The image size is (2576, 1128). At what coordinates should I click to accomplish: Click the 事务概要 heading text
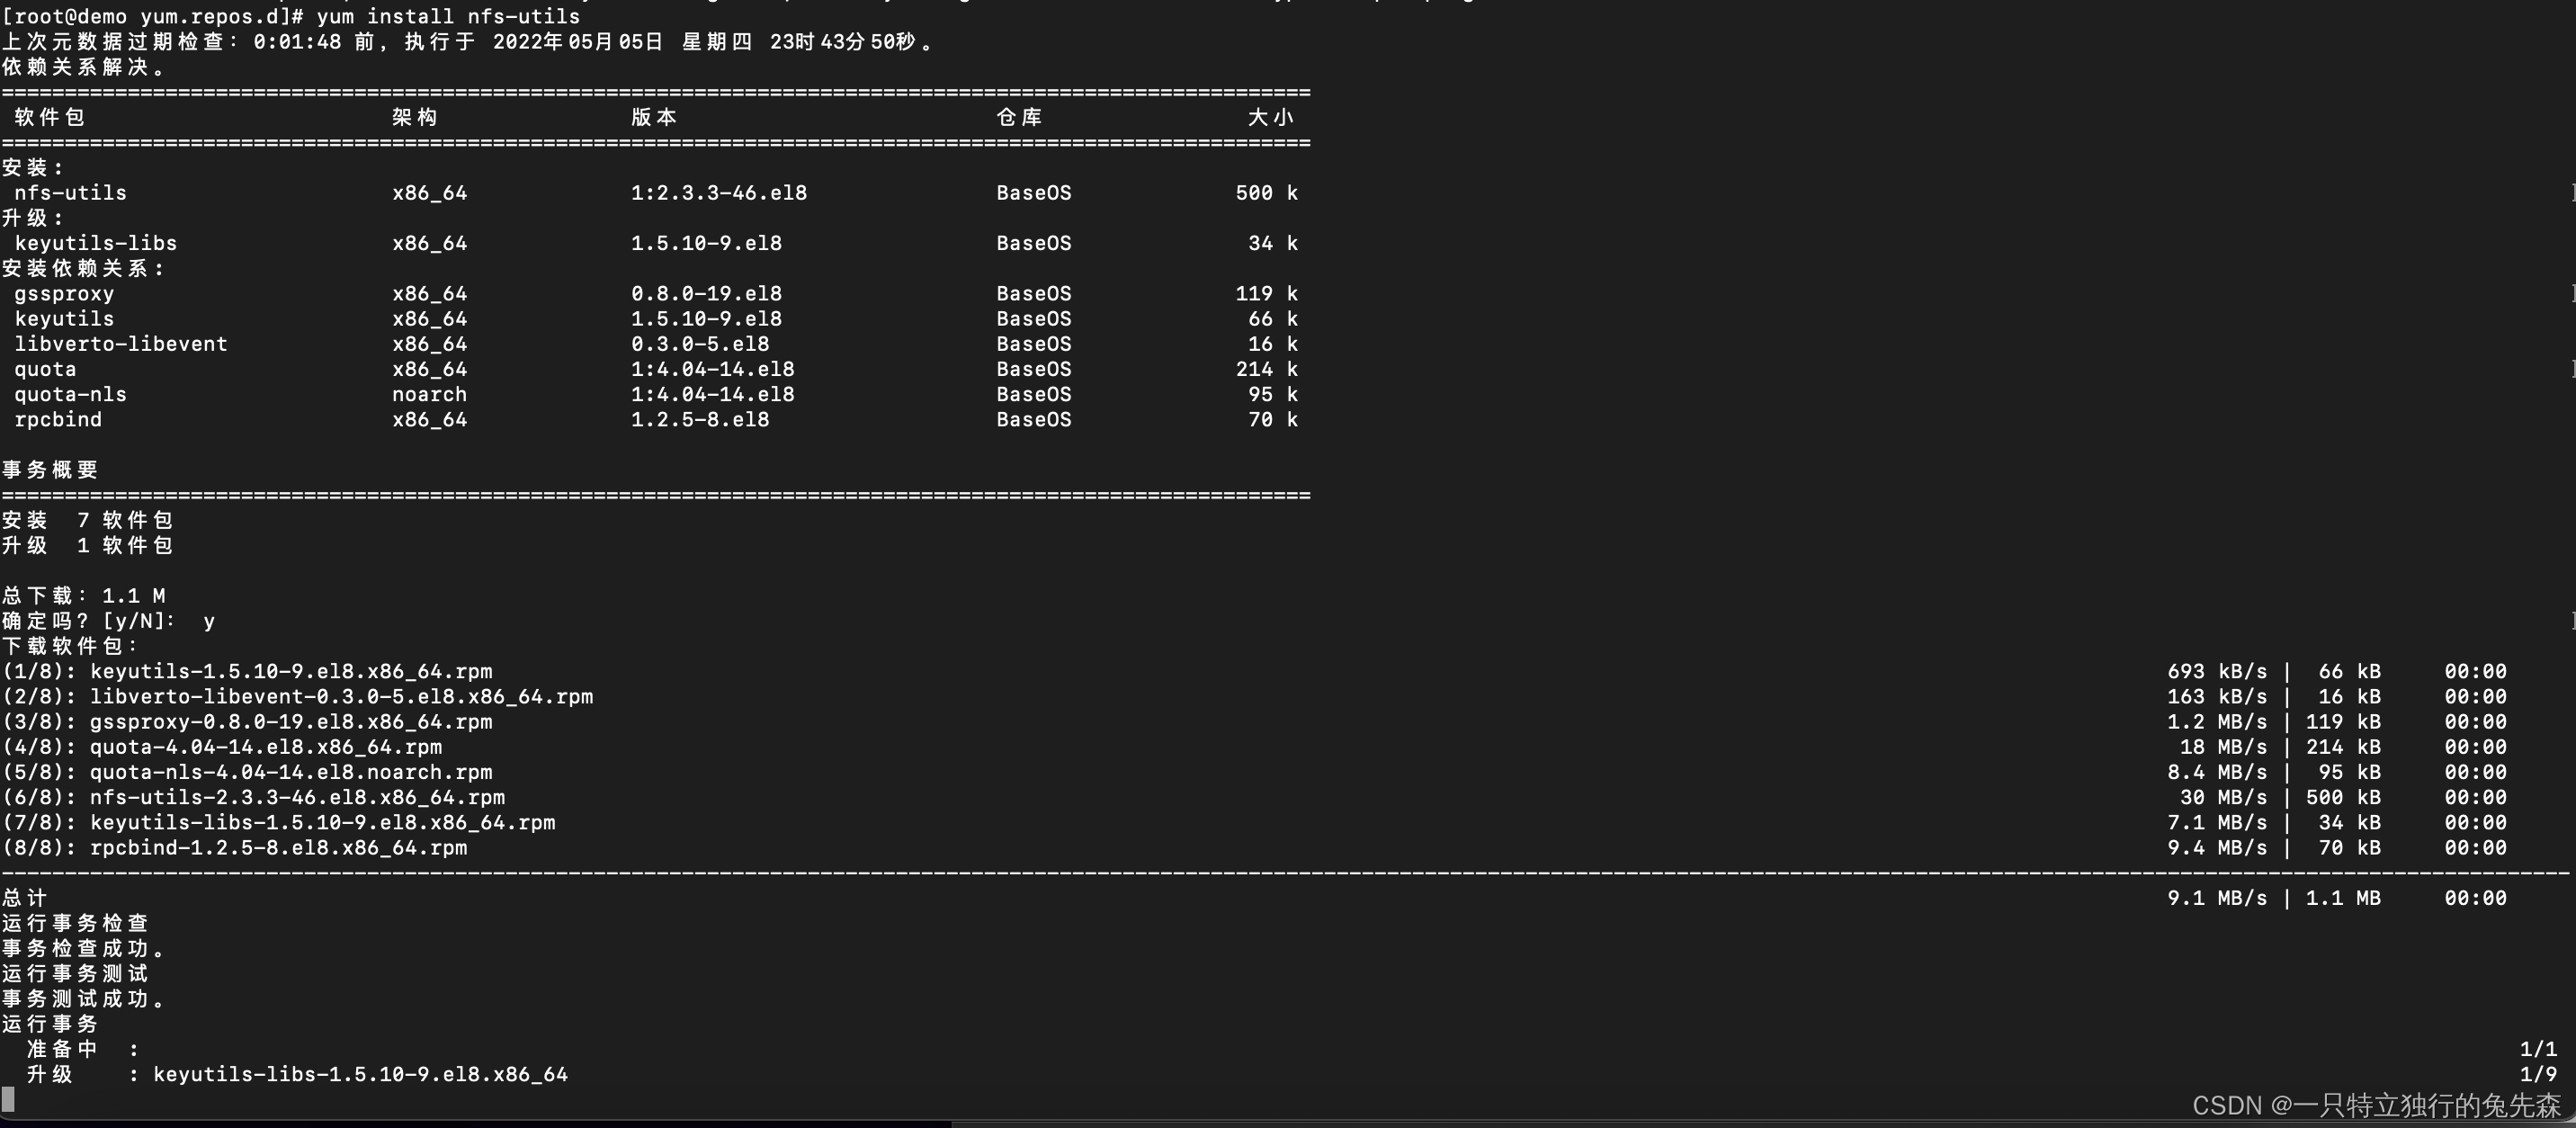point(50,469)
